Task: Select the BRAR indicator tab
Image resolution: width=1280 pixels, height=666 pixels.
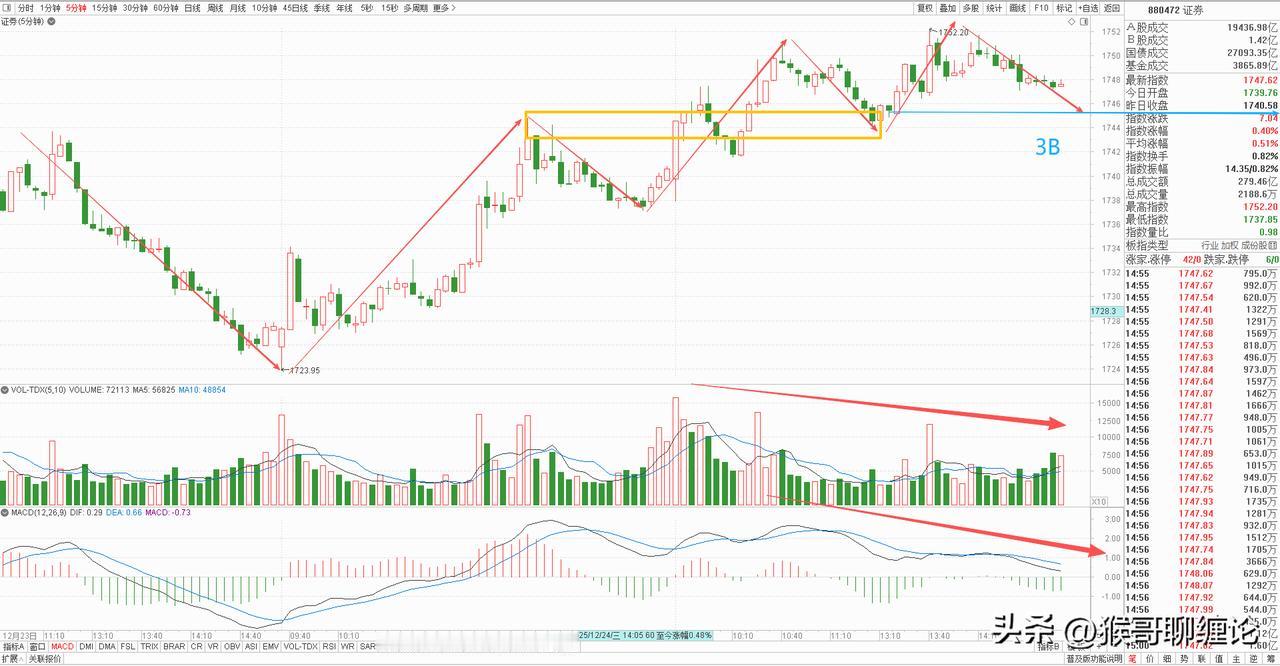Action: coord(174,646)
